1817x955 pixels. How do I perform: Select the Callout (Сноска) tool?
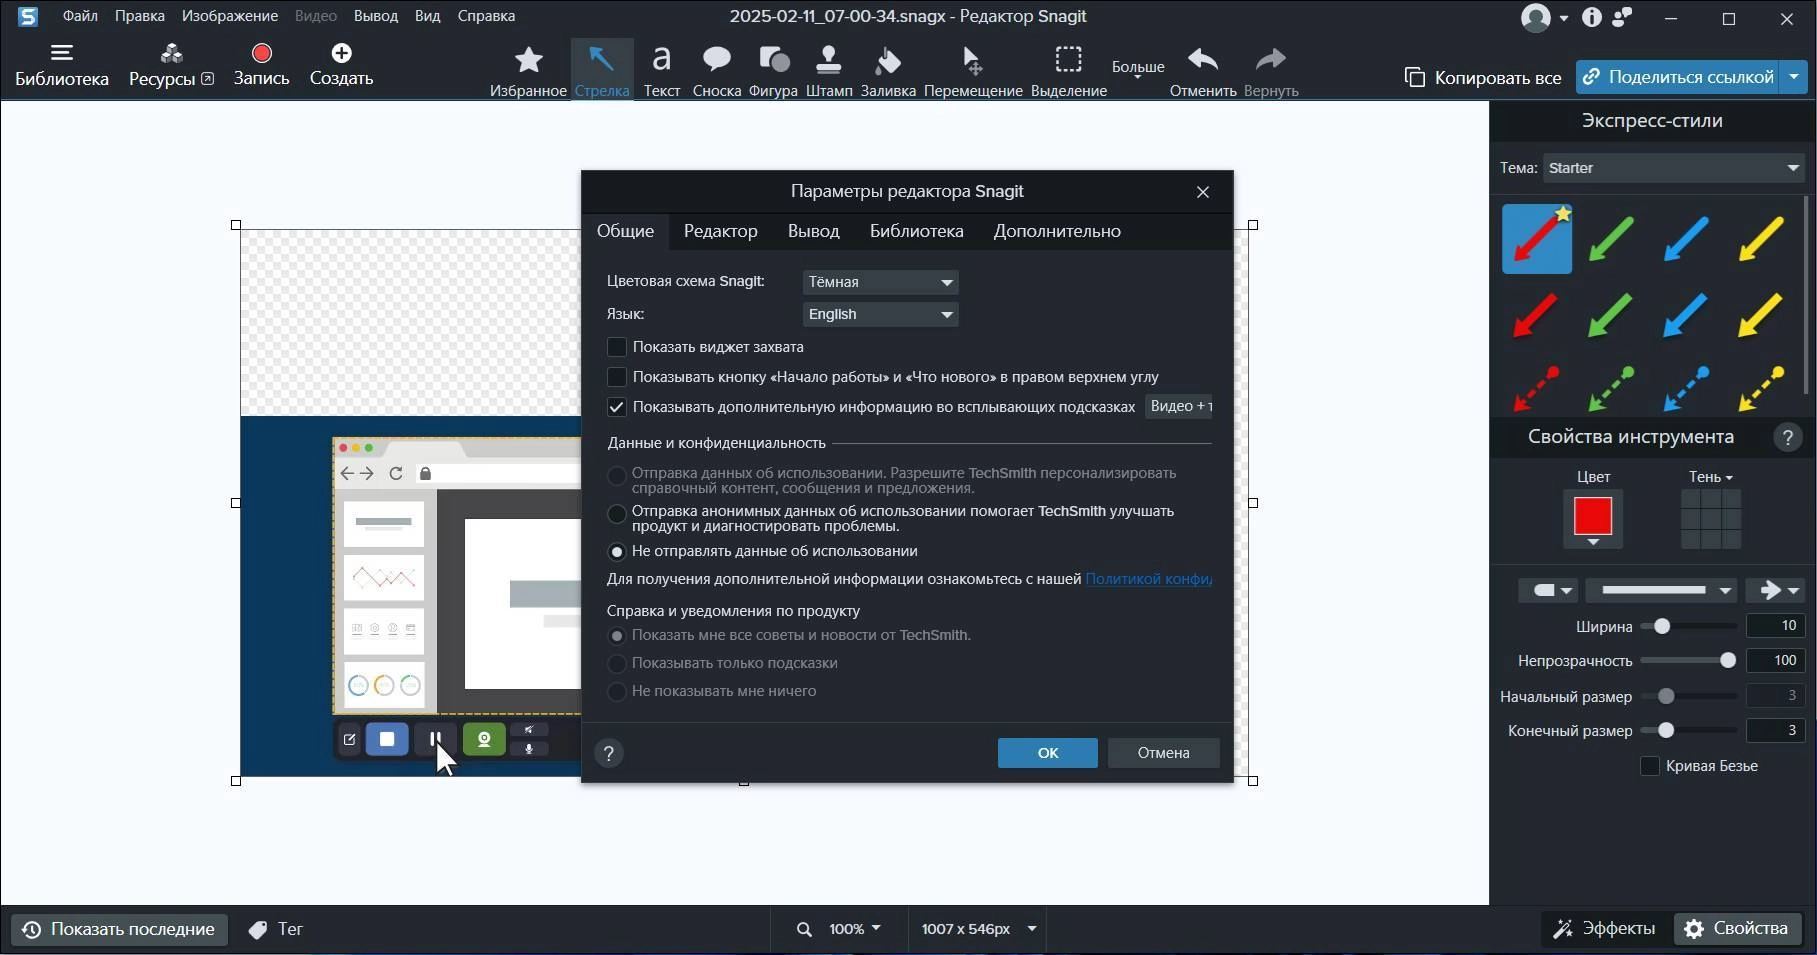pyautogui.click(x=716, y=71)
